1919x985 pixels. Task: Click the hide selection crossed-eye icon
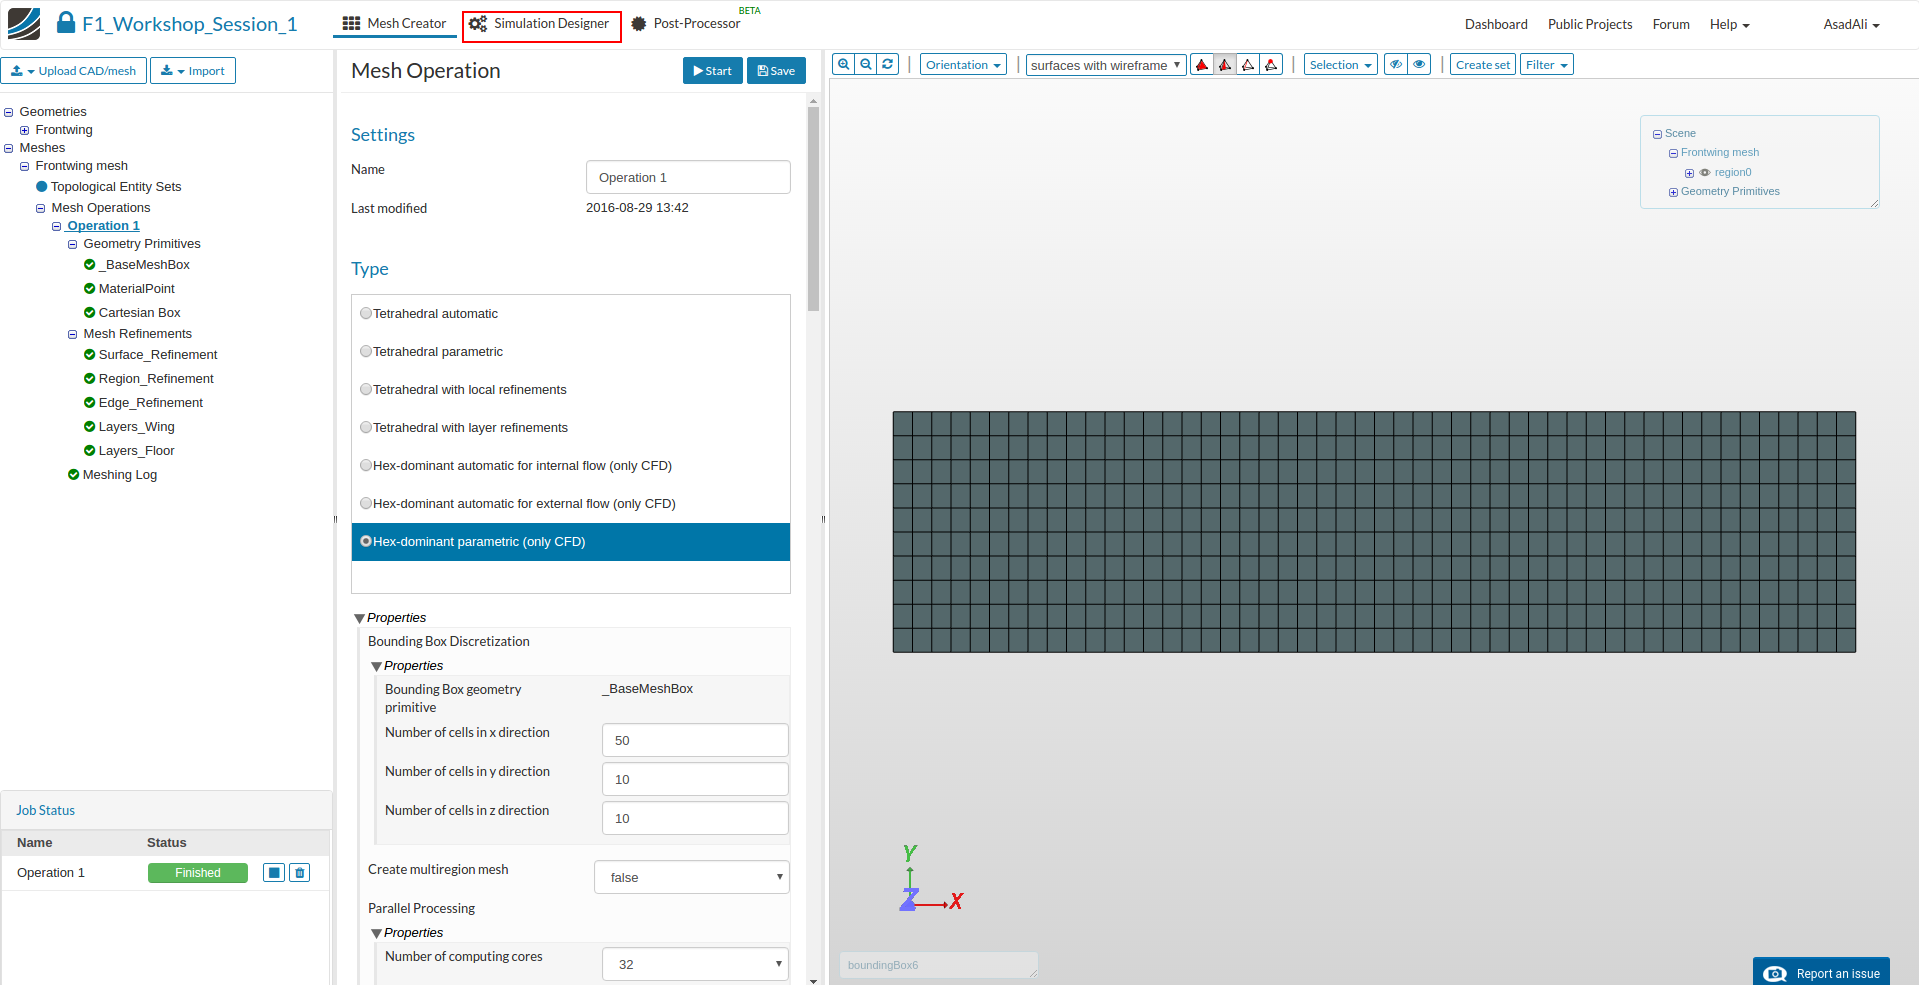[x=1396, y=65]
